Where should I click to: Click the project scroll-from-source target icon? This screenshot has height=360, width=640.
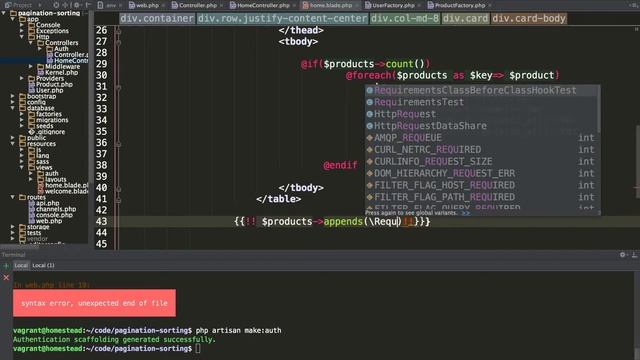(56, 5)
